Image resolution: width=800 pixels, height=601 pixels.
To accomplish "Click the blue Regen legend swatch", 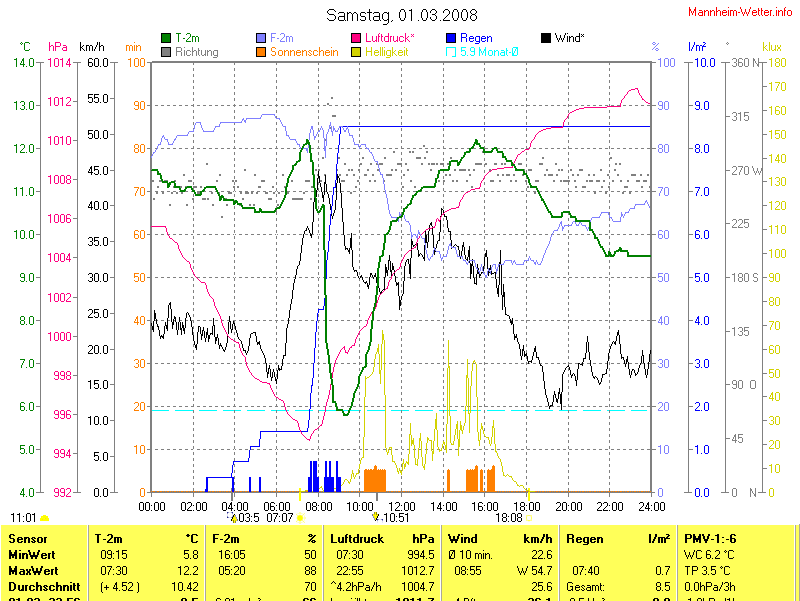I will 451,38.
